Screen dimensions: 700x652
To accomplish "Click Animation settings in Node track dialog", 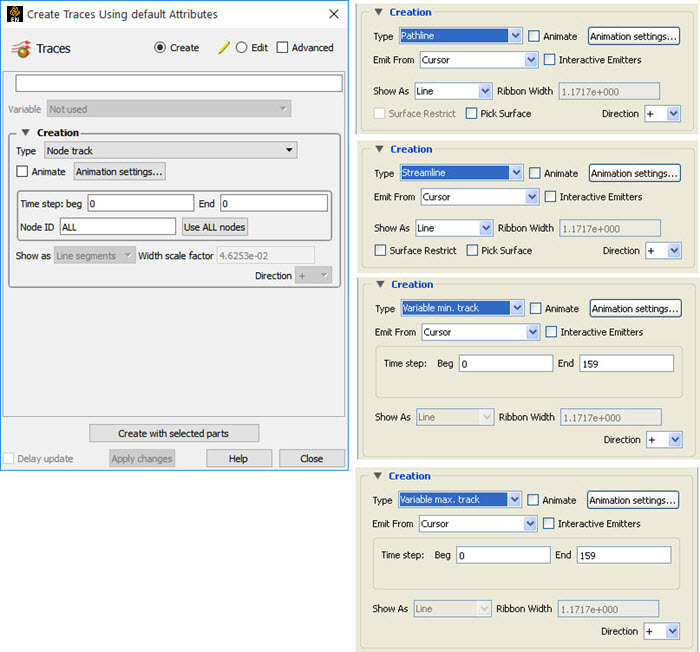I will (119, 171).
